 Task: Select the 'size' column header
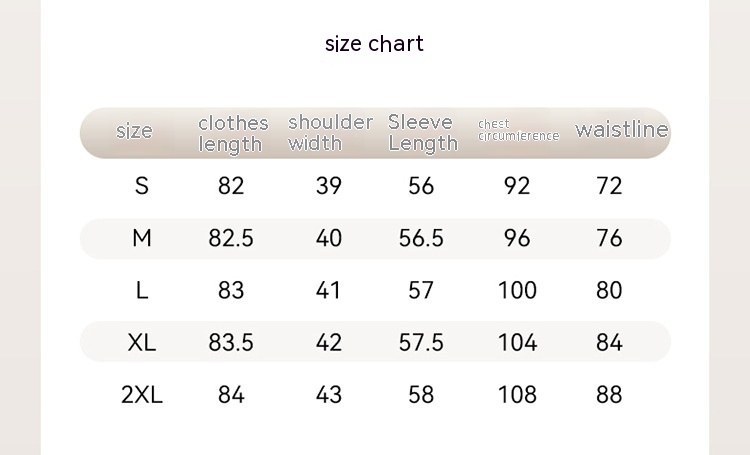[x=134, y=131]
